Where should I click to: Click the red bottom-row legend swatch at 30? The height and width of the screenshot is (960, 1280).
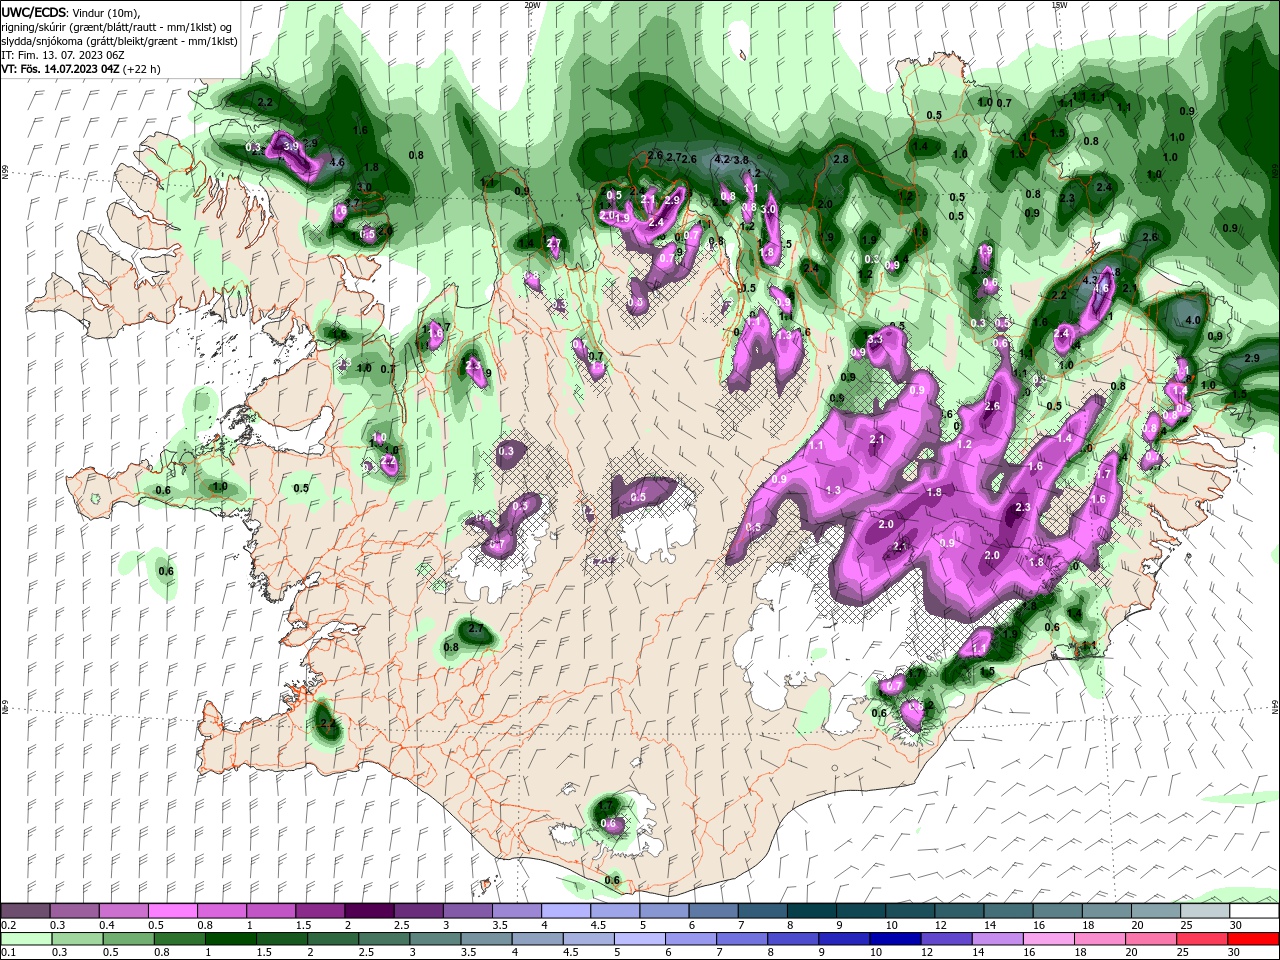point(1253,939)
